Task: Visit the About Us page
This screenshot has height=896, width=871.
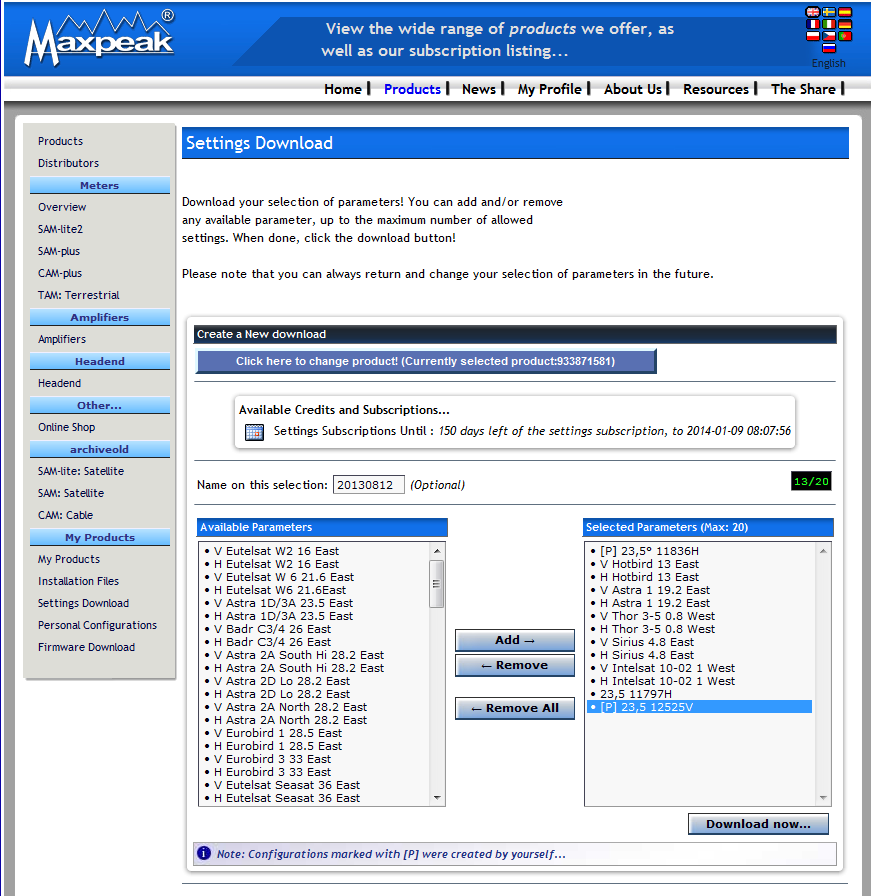Action: point(633,89)
